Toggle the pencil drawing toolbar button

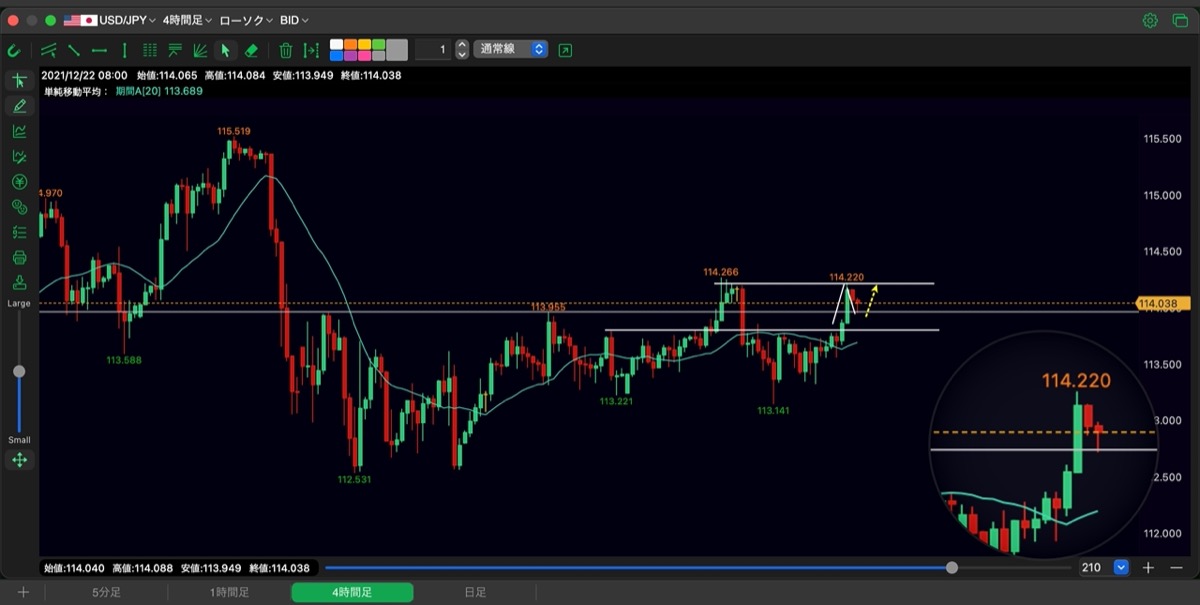click(x=19, y=106)
